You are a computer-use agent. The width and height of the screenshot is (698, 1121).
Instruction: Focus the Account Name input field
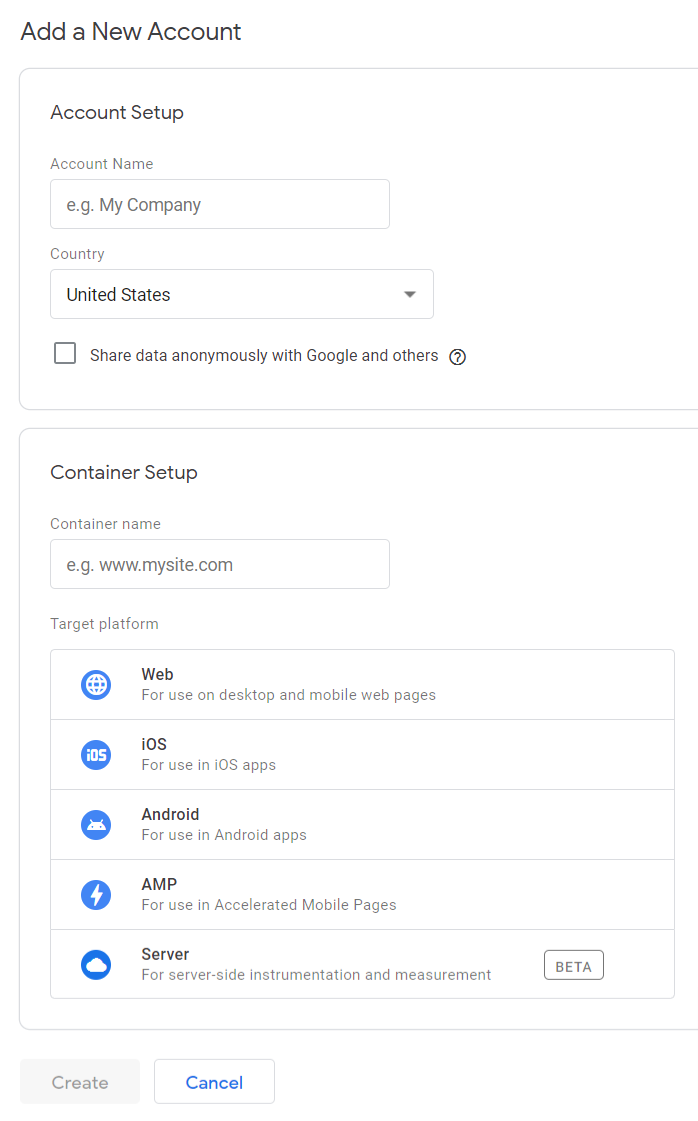pyautogui.click(x=220, y=204)
